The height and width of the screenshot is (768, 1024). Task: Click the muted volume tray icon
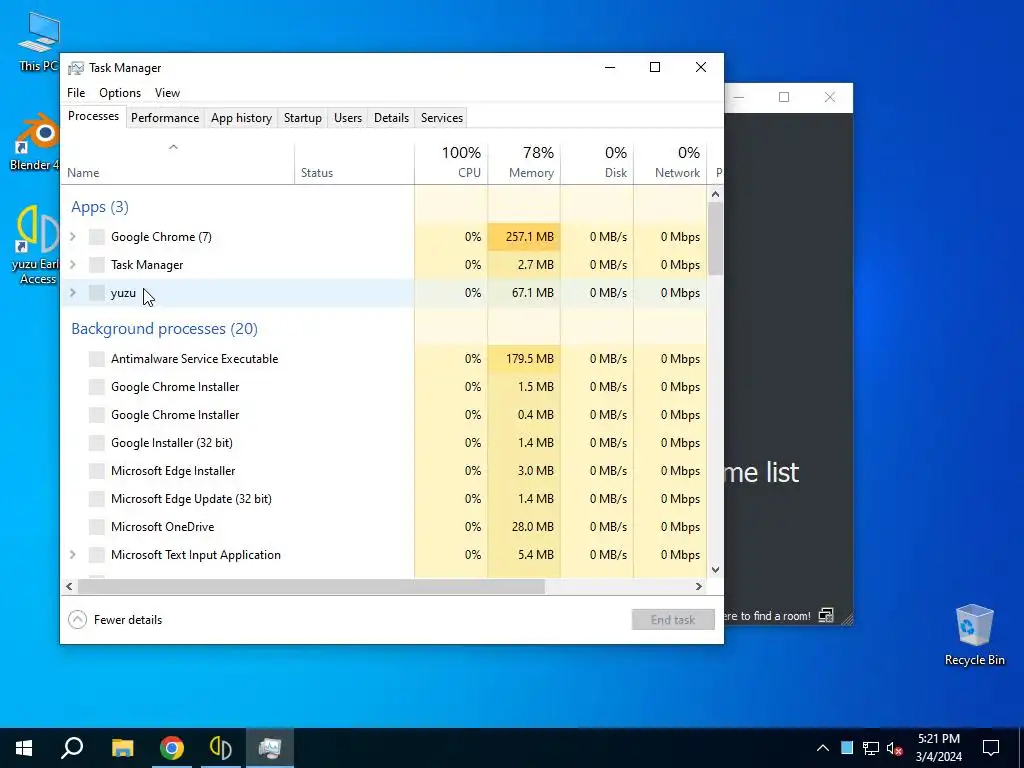pos(895,748)
